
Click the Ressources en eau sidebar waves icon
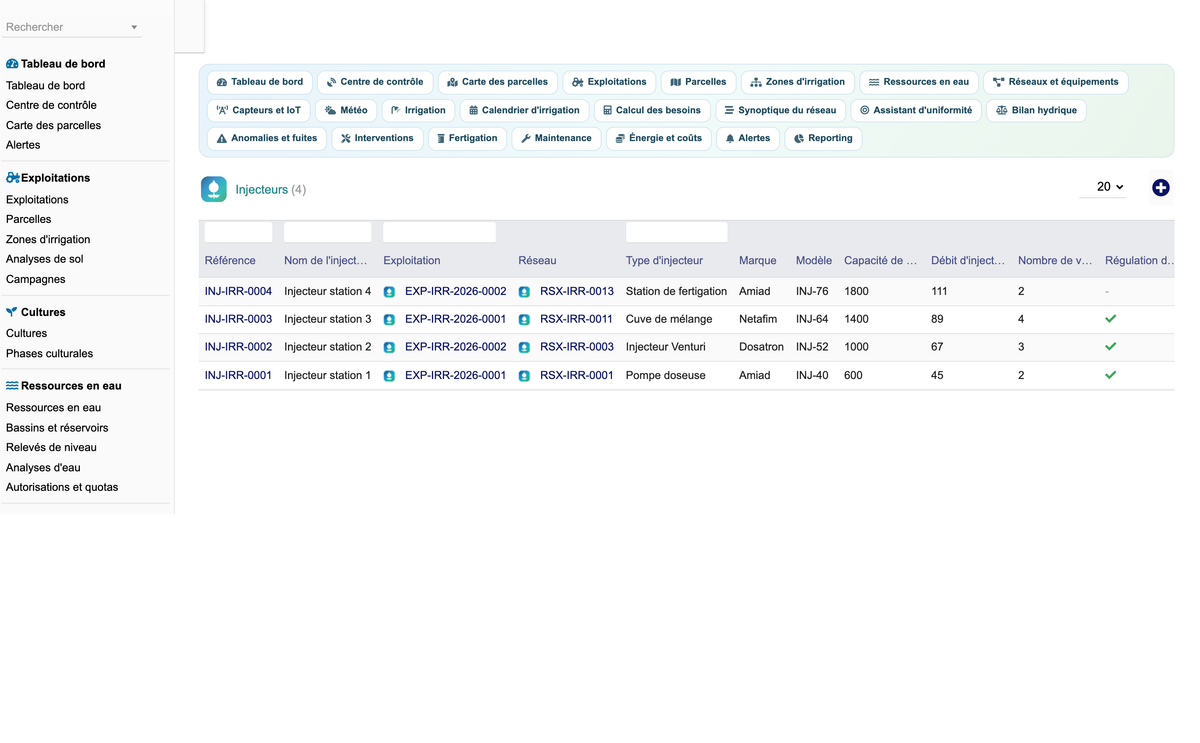(x=12, y=385)
